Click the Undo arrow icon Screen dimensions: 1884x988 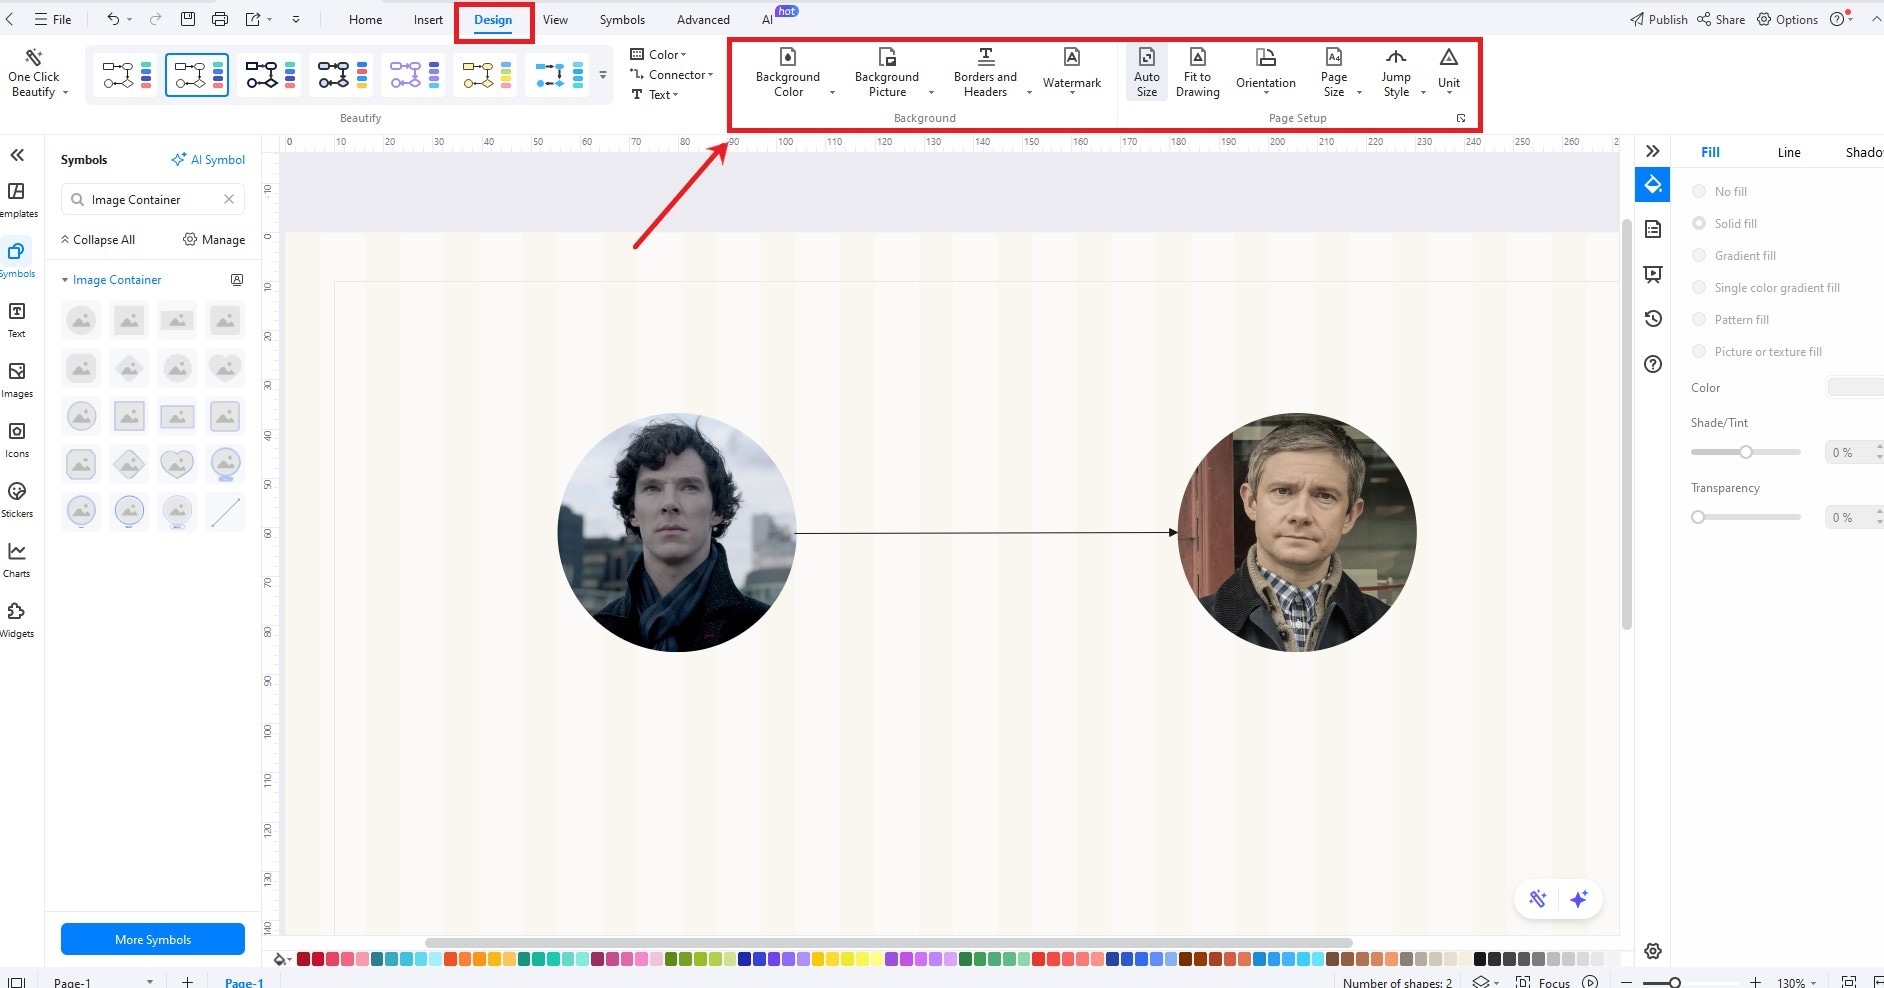point(113,19)
